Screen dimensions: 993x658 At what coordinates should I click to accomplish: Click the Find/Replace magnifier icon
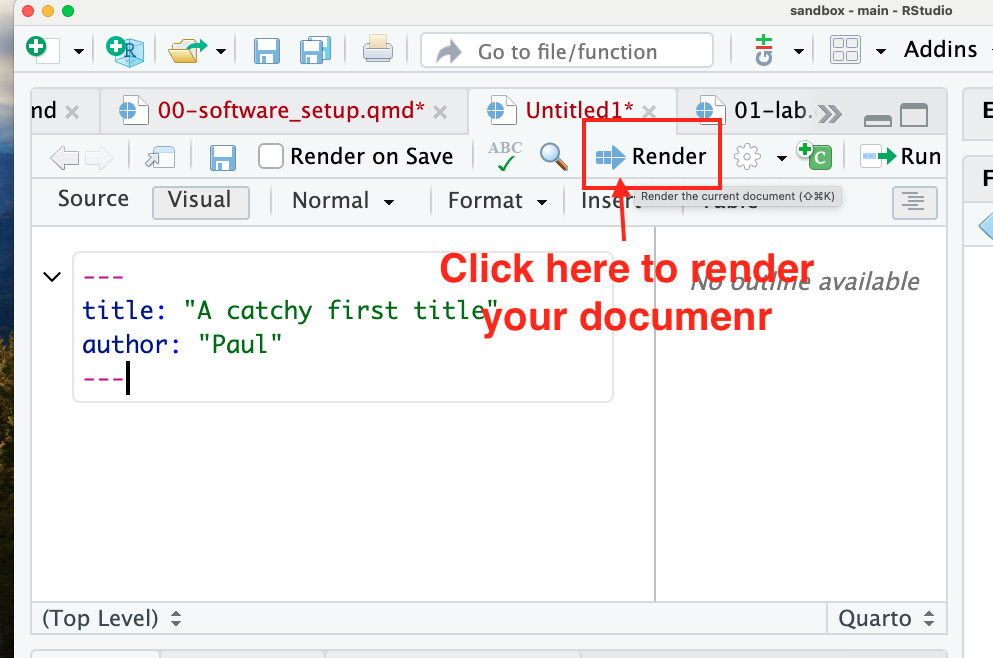[553, 156]
